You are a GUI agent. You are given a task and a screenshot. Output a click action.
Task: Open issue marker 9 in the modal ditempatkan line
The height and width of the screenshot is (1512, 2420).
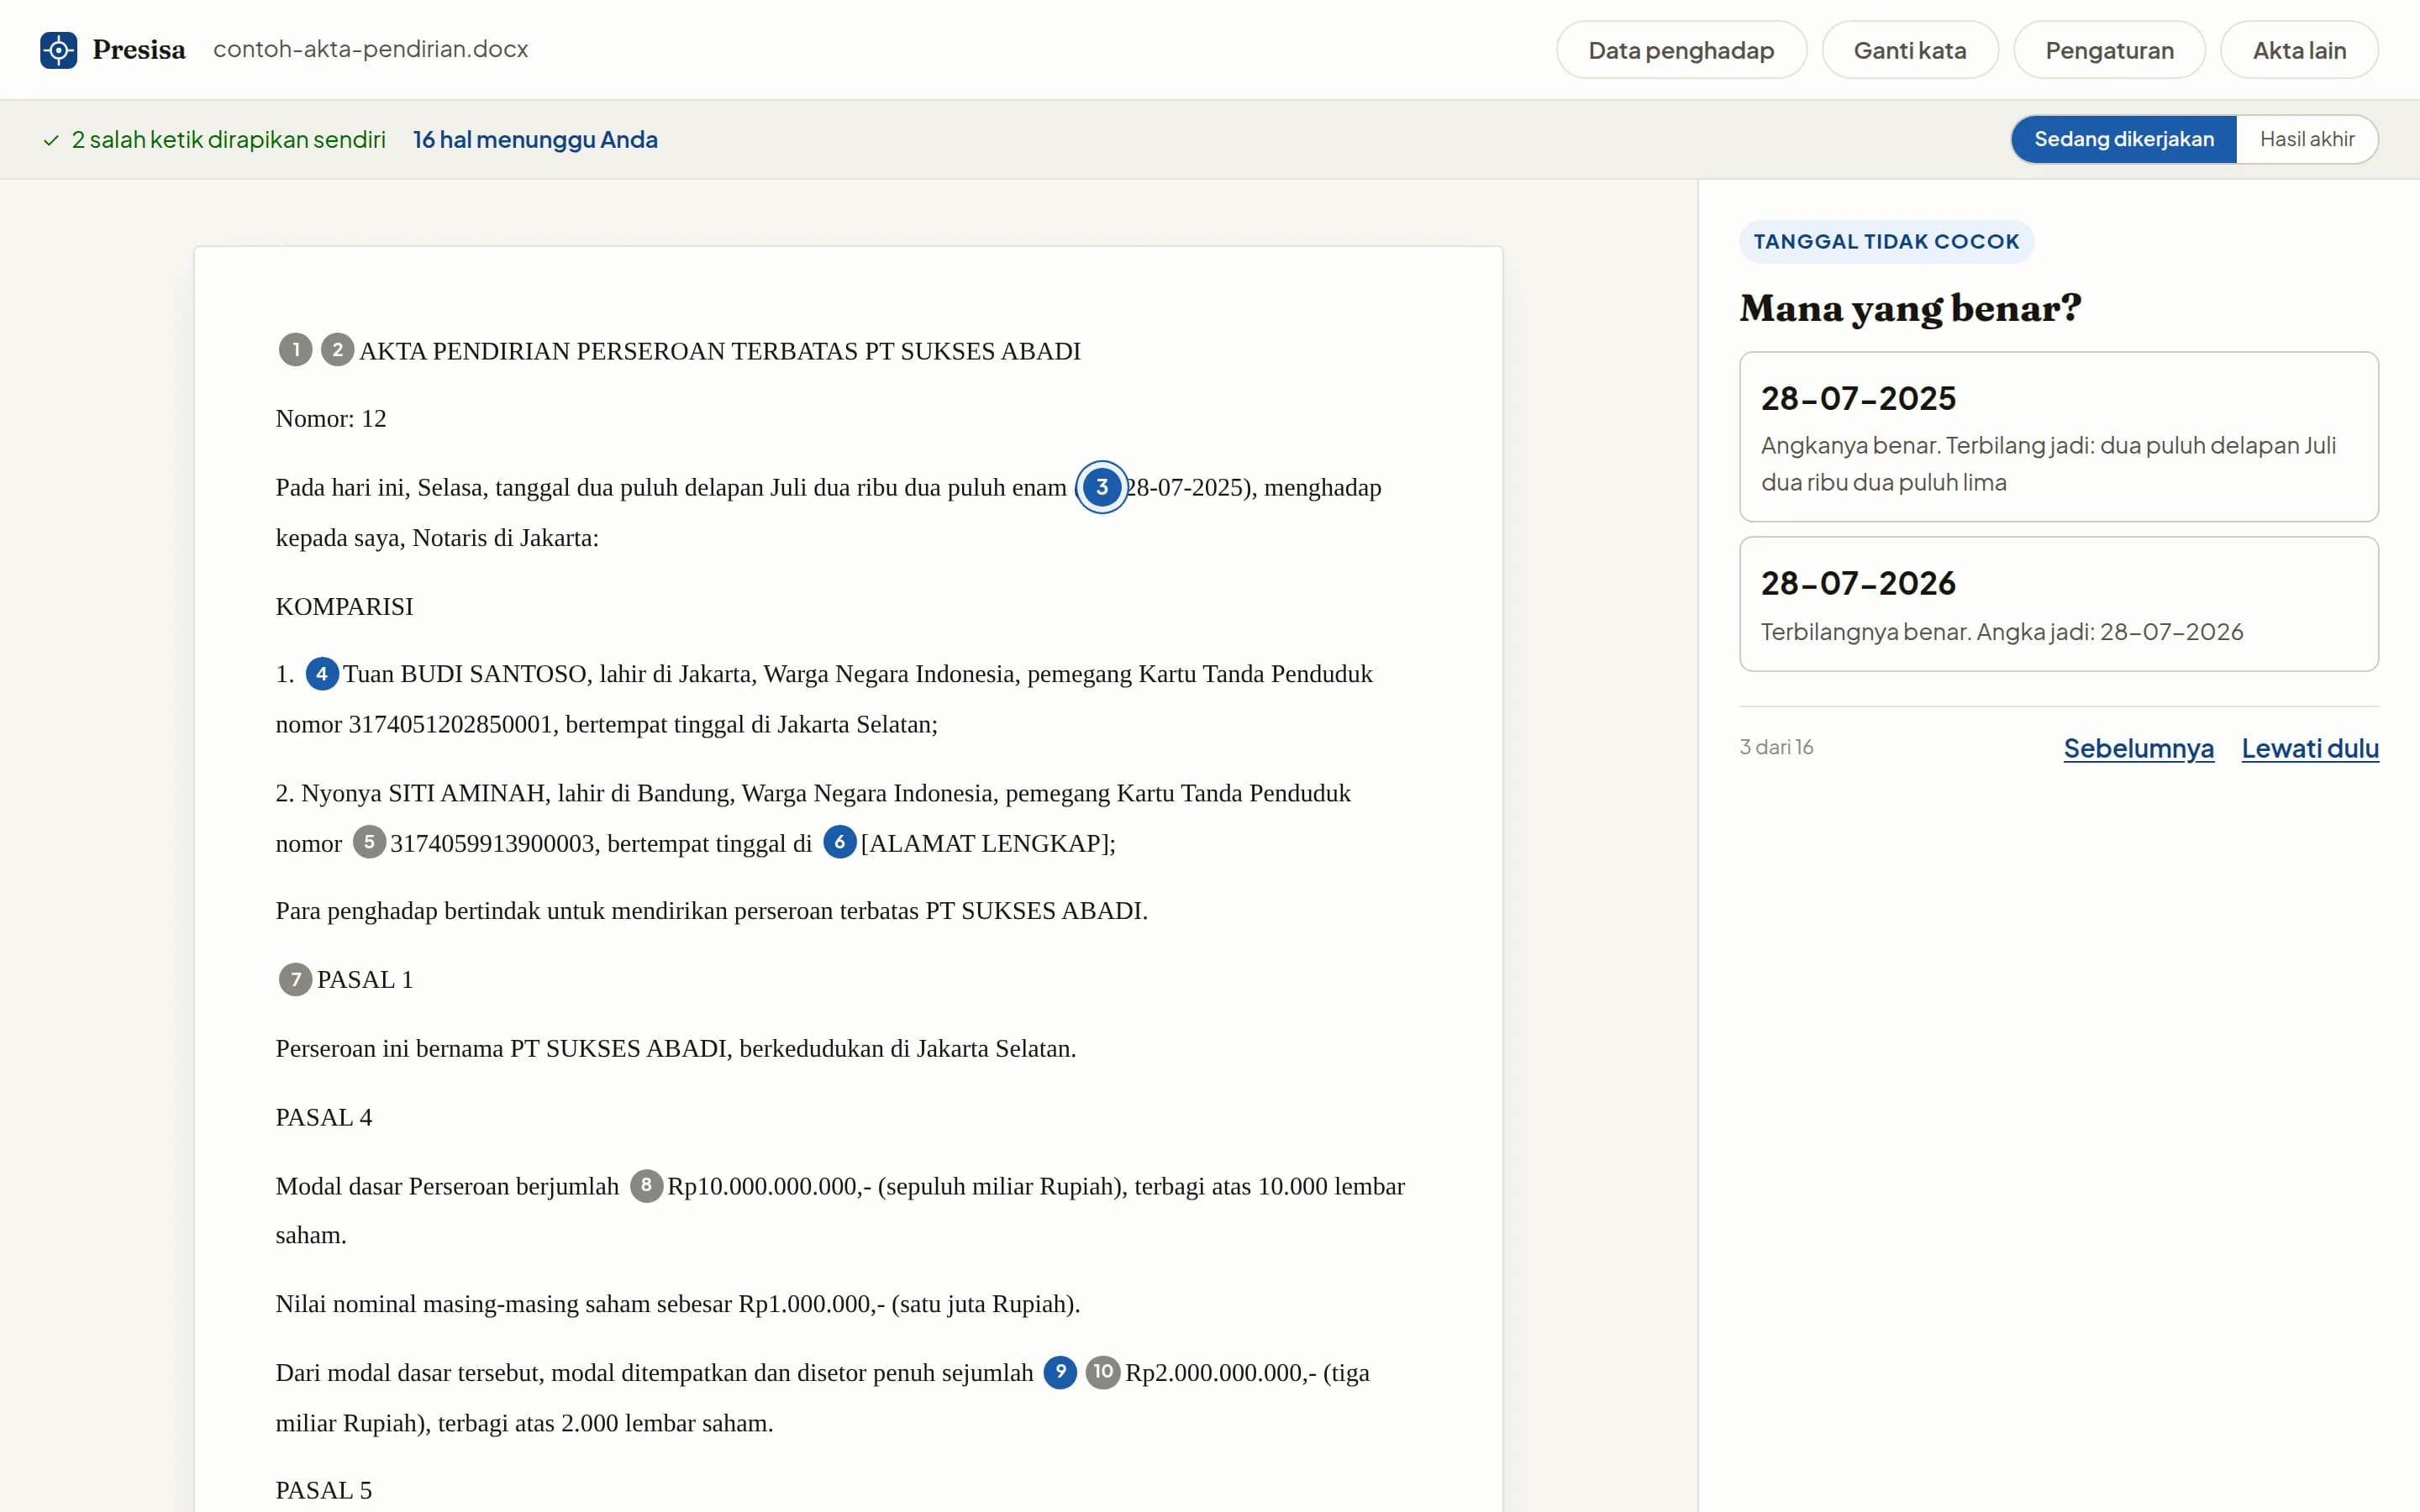1060,1372
